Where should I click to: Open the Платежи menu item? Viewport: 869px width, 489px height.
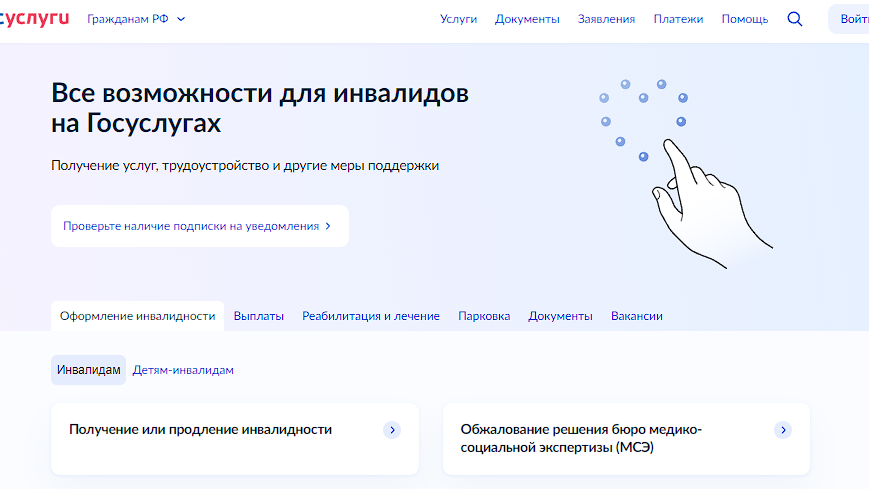tap(678, 19)
